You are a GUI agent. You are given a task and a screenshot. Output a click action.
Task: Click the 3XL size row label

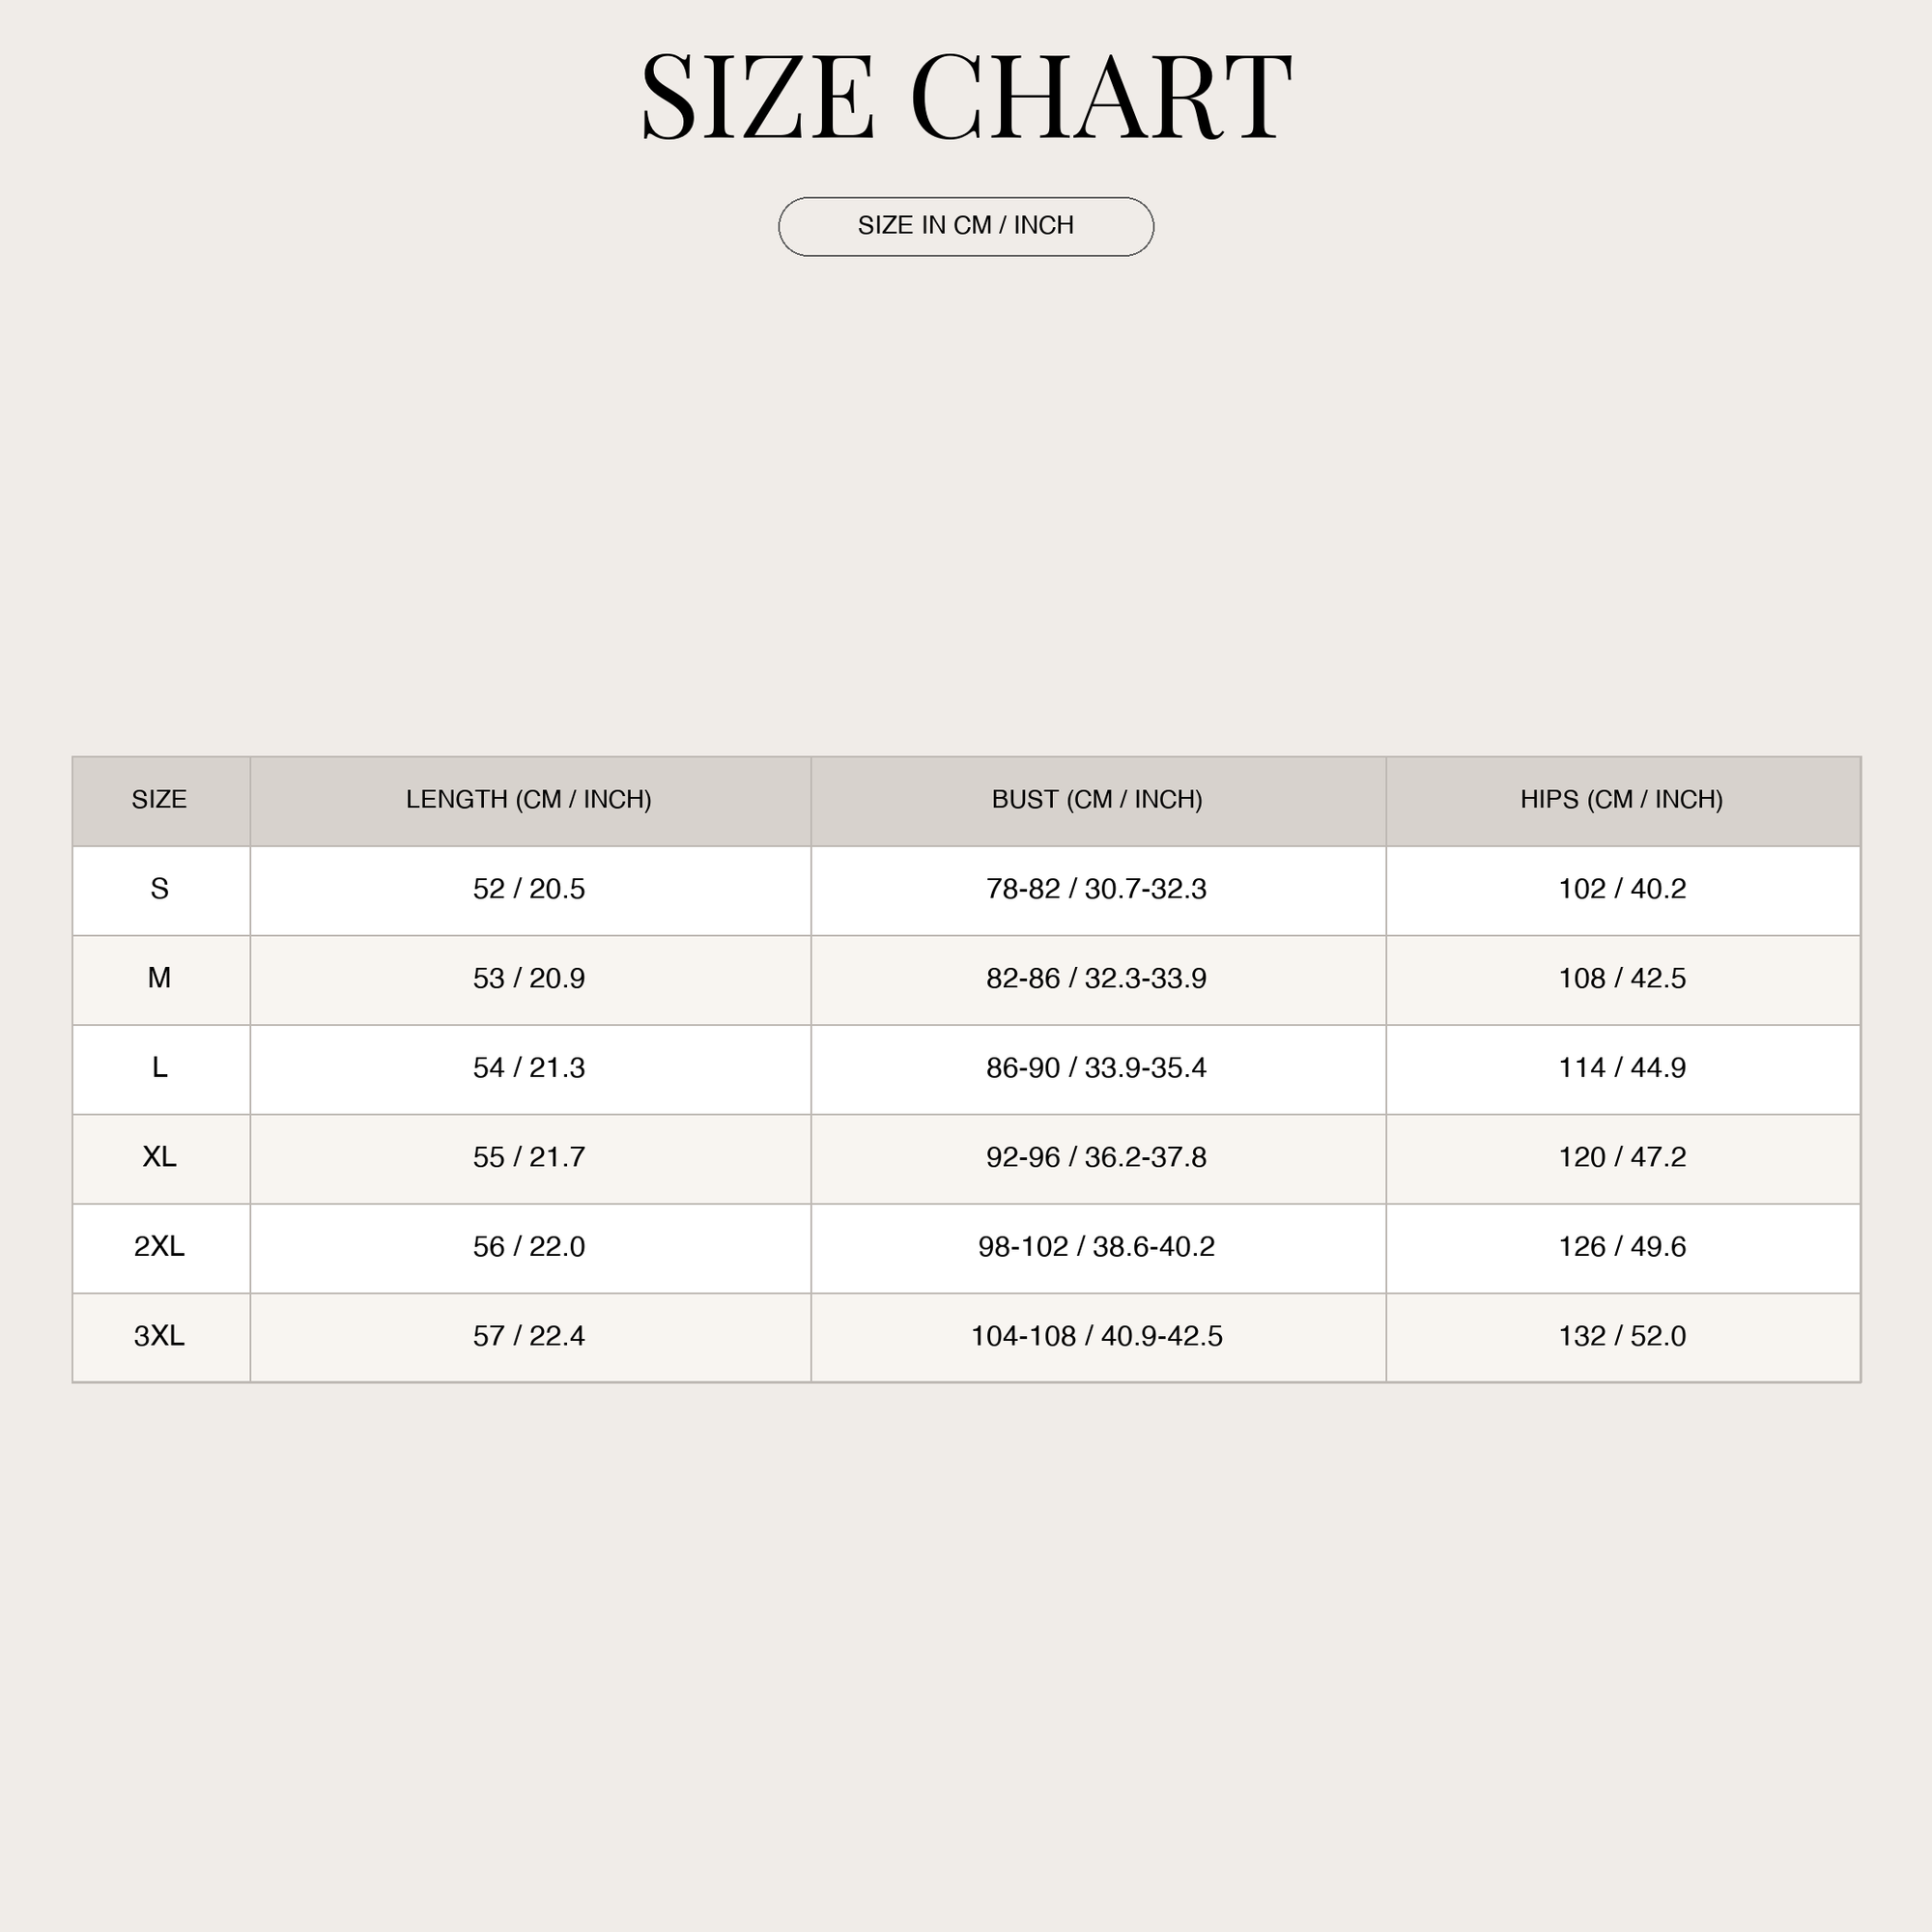click(x=160, y=1337)
